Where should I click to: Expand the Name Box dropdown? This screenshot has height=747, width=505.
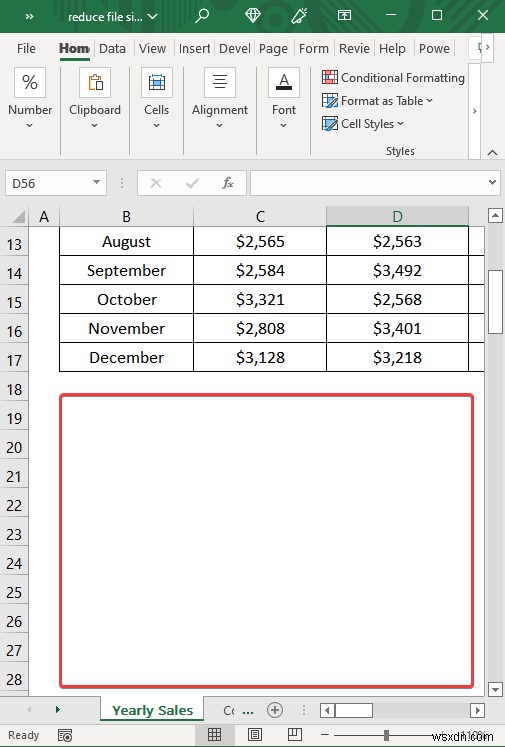click(x=96, y=182)
